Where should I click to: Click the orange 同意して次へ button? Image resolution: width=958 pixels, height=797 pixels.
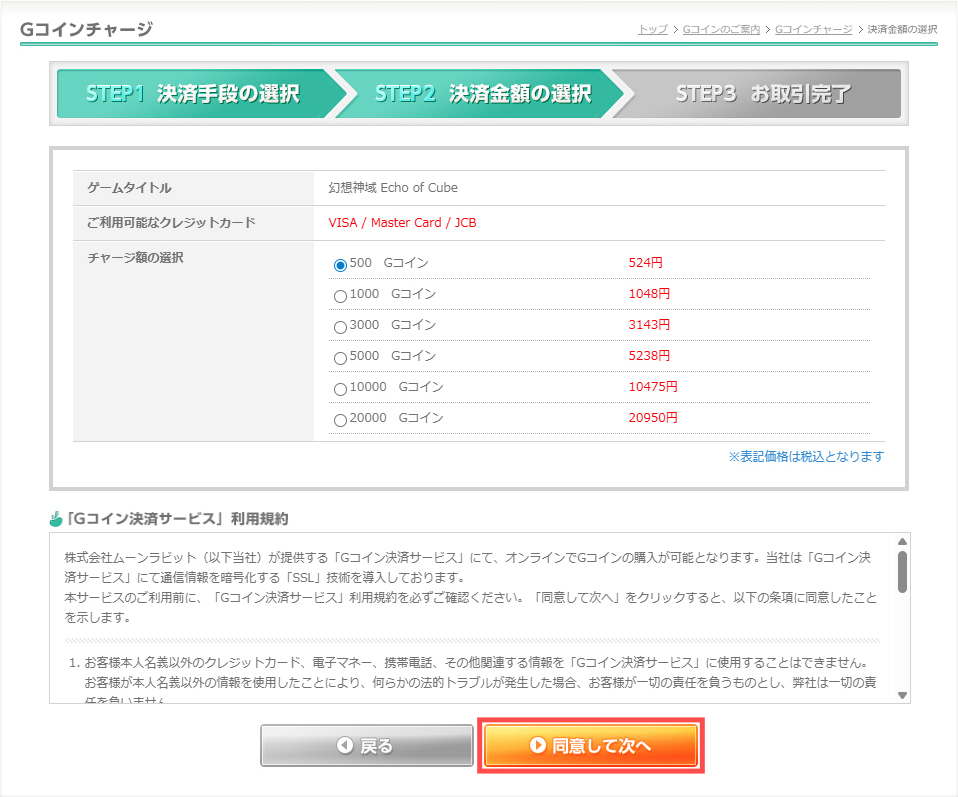[590, 745]
